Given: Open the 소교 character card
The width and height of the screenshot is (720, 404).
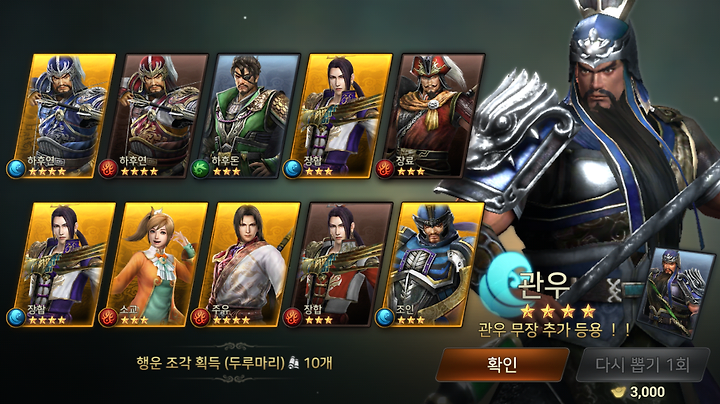Looking at the screenshot, I should [x=156, y=264].
